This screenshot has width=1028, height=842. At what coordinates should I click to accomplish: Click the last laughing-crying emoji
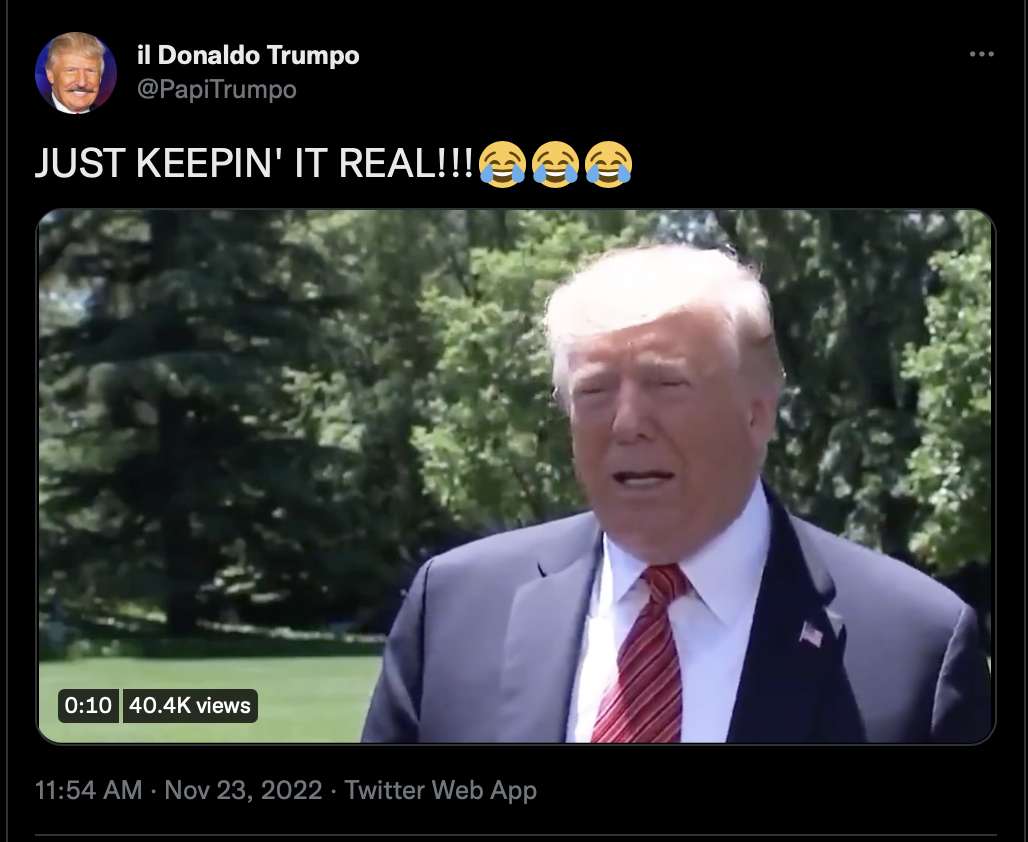[x=608, y=164]
